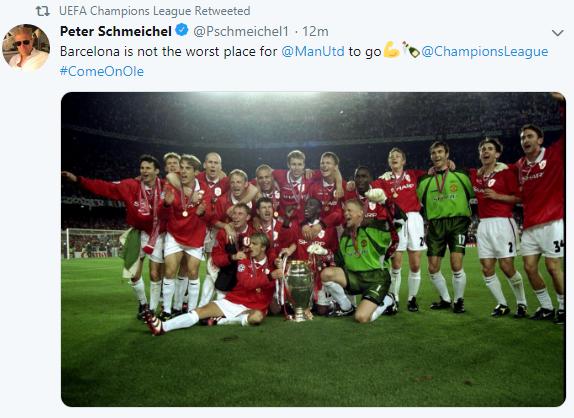This screenshot has height=418, width=574.
Task: Click the blue verified badge
Action: coord(182,30)
